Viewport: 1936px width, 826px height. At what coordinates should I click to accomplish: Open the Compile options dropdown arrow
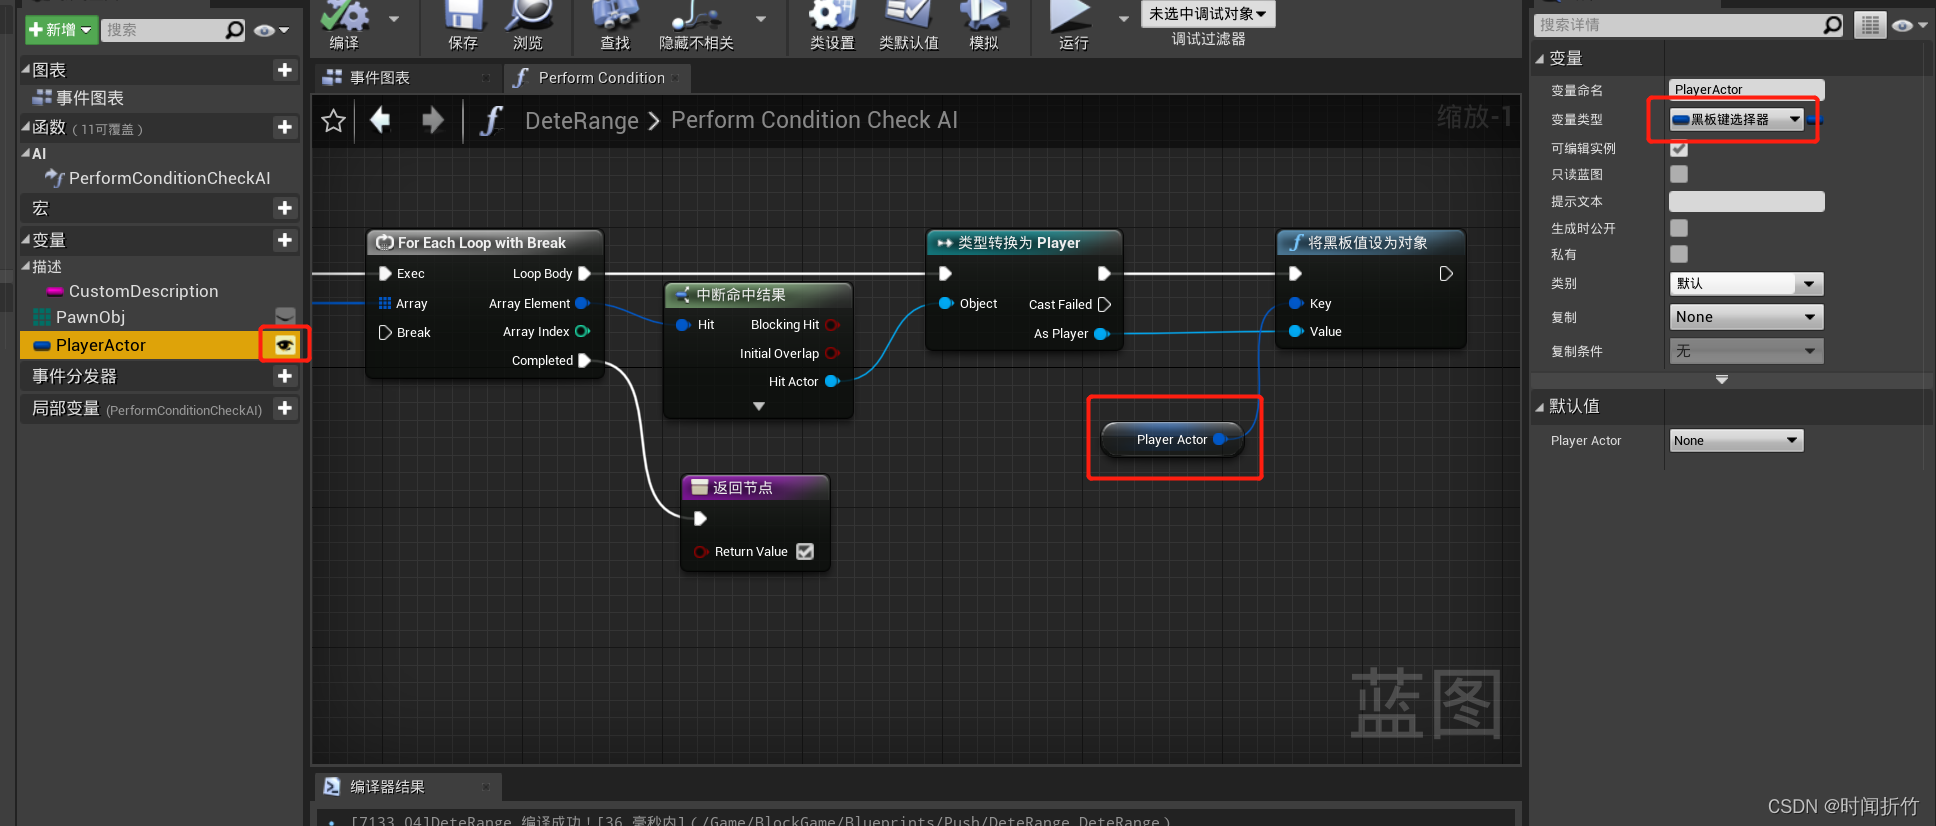(393, 18)
